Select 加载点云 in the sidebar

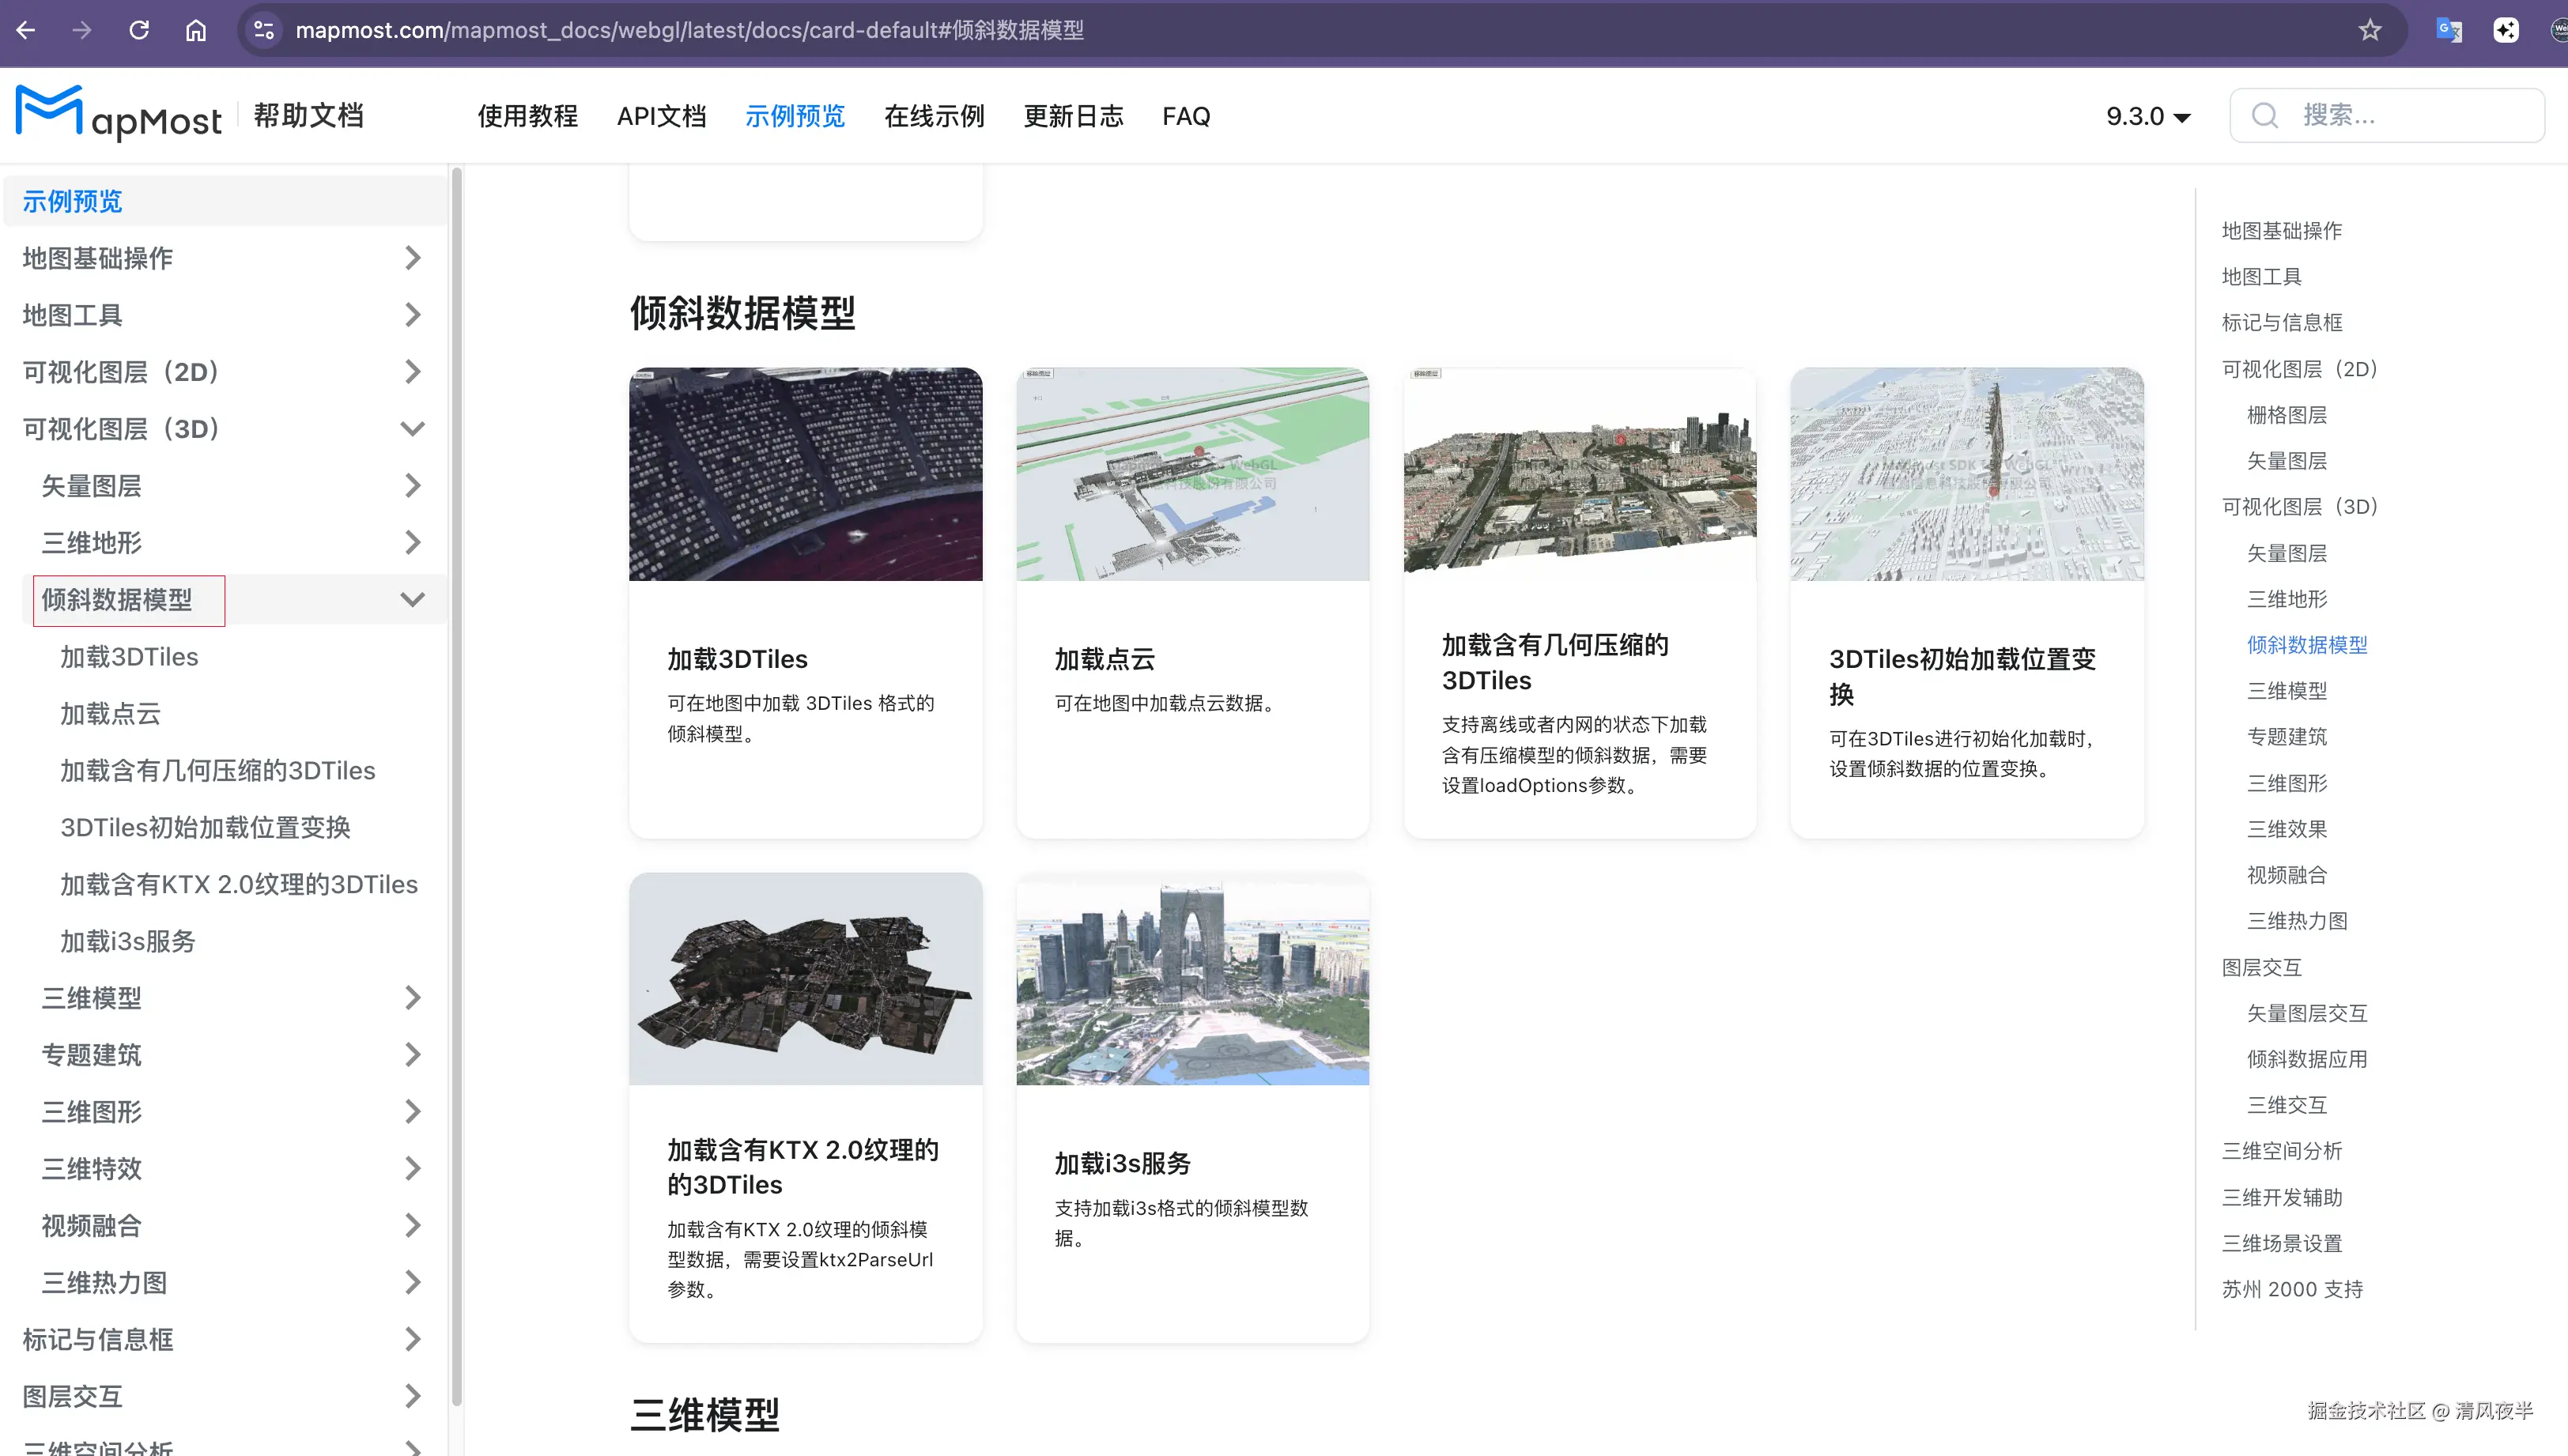[110, 714]
